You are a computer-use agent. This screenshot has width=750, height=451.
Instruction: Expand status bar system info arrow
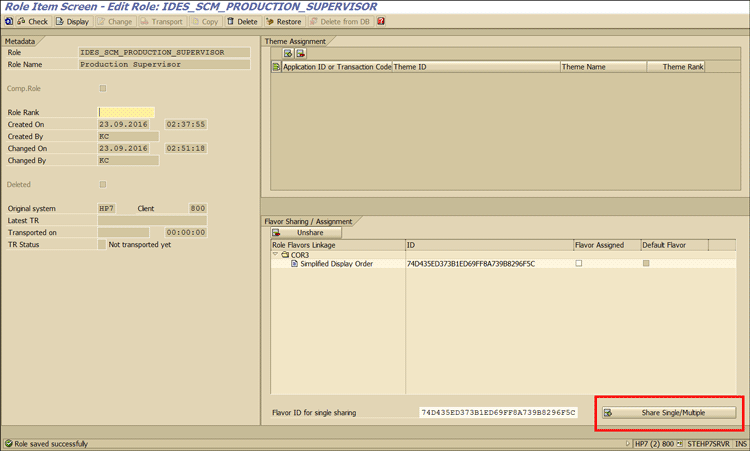point(628,443)
